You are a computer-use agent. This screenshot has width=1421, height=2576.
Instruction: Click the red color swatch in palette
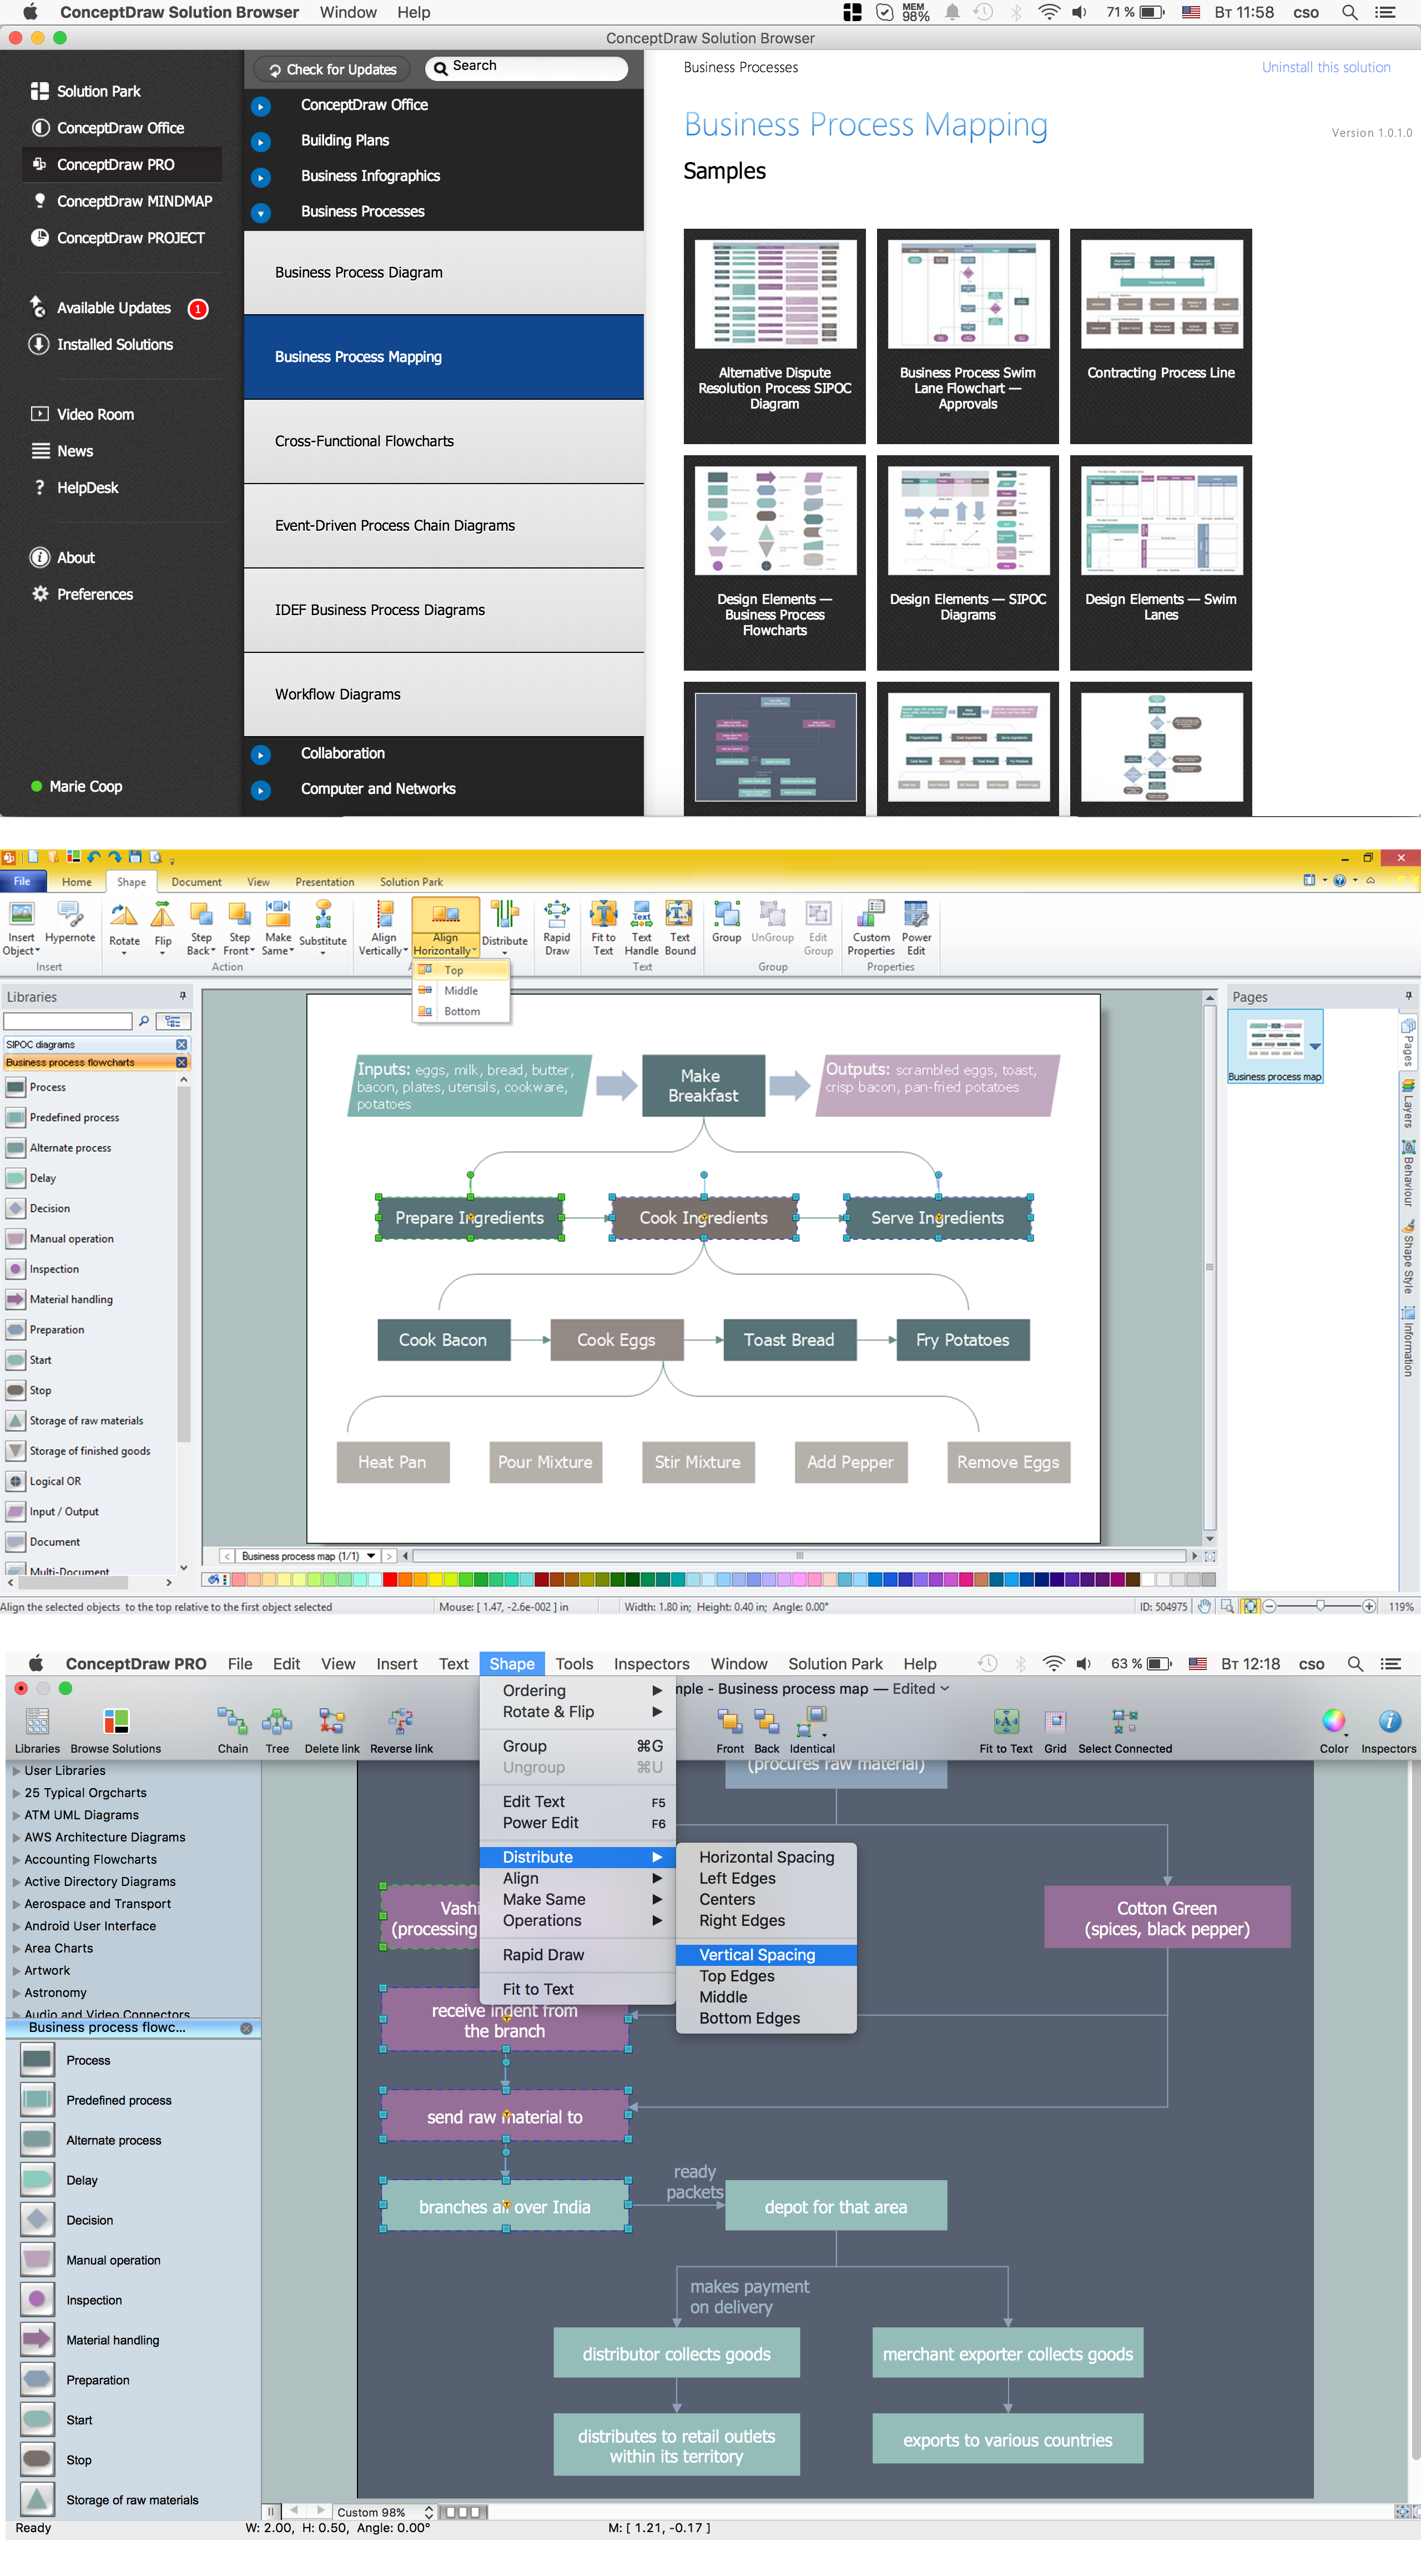pos(390,1579)
